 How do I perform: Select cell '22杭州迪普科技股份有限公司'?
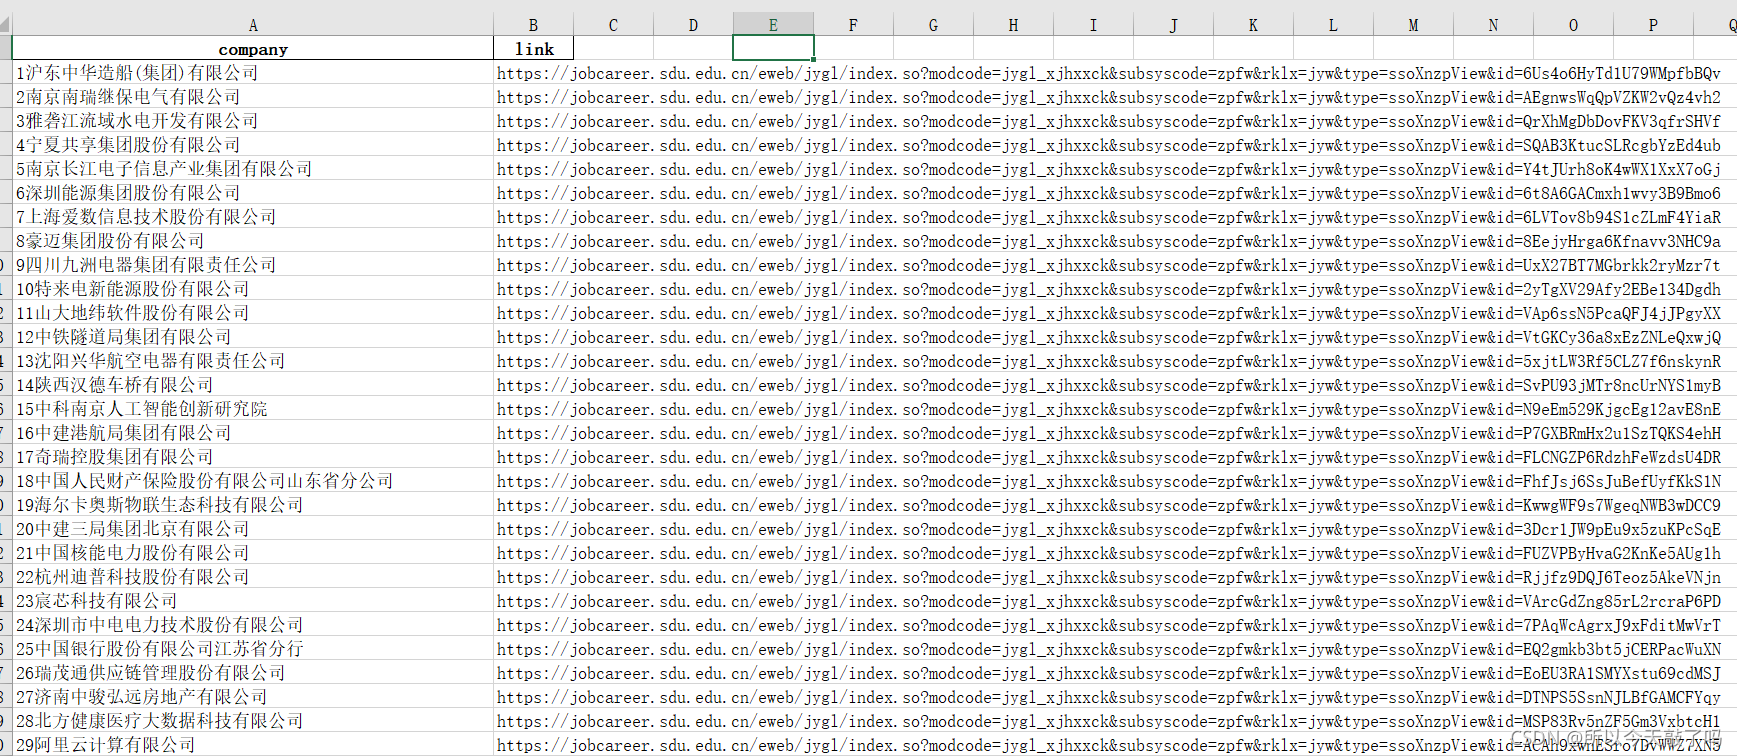252,576
